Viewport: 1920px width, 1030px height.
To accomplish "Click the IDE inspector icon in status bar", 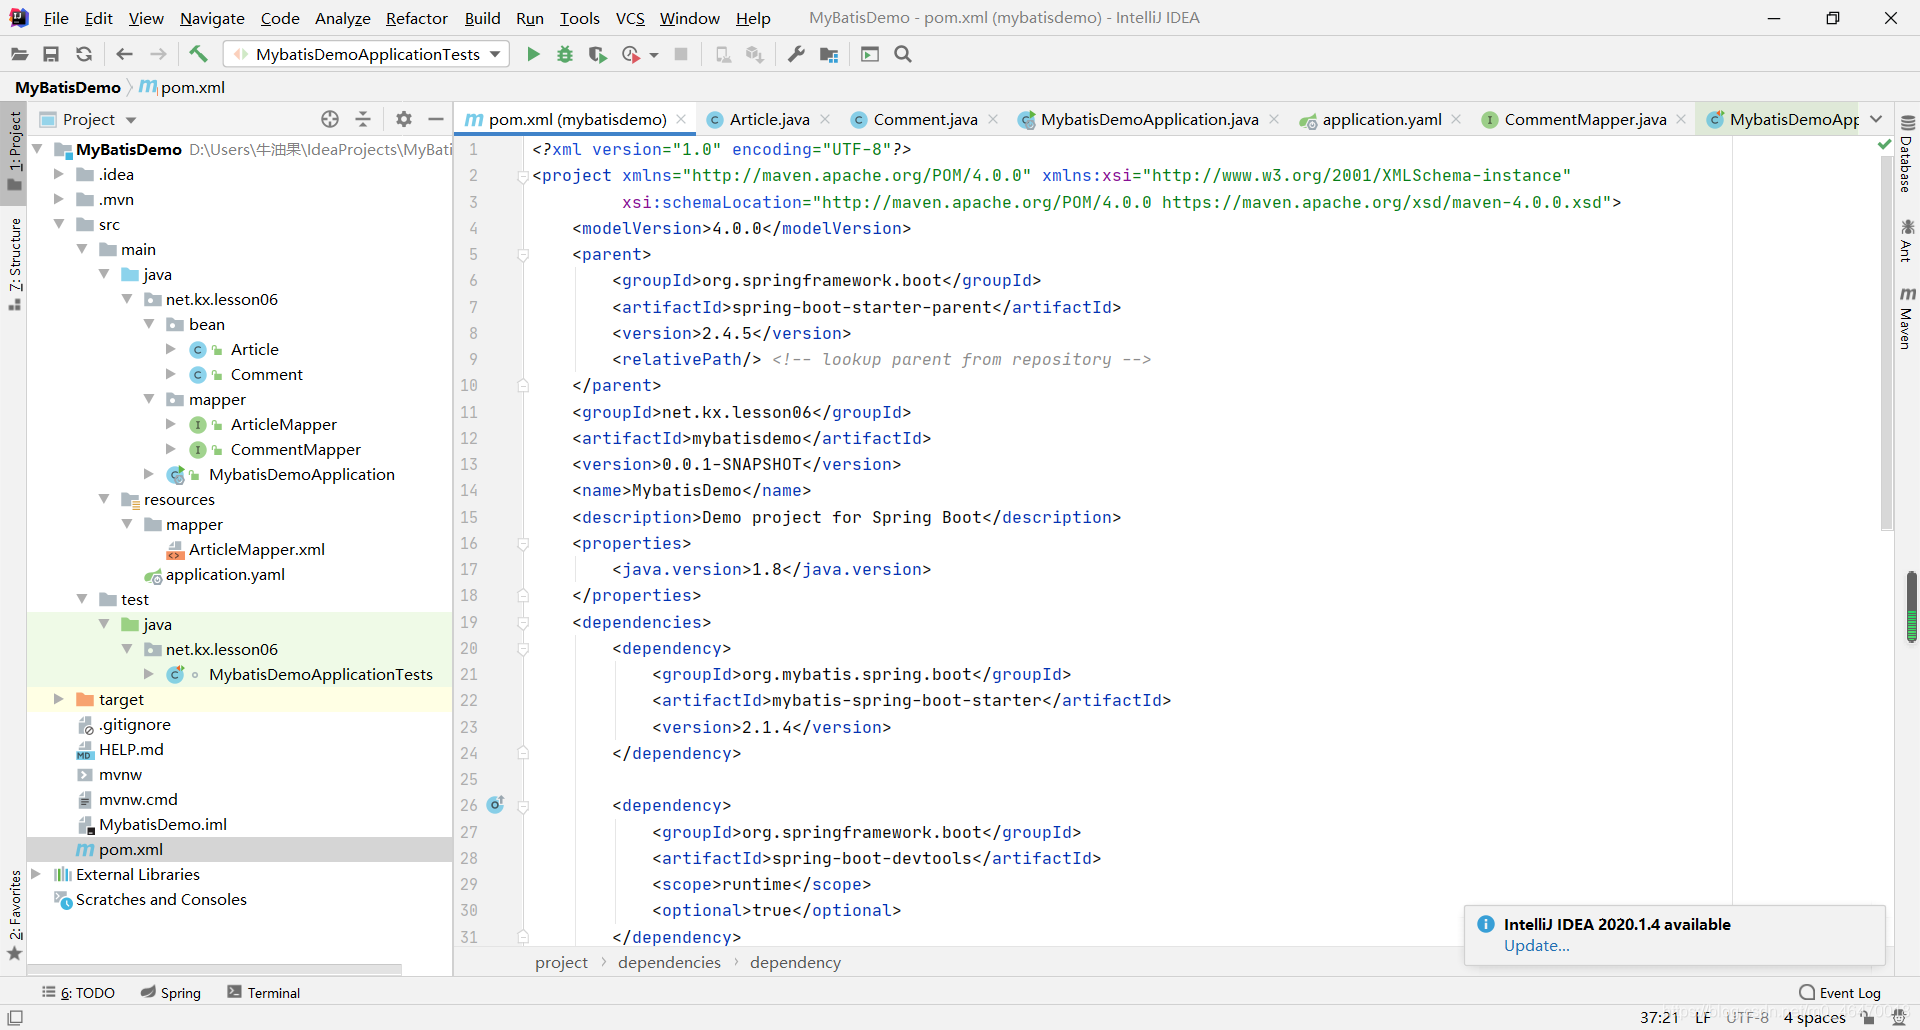I will point(1899,1017).
